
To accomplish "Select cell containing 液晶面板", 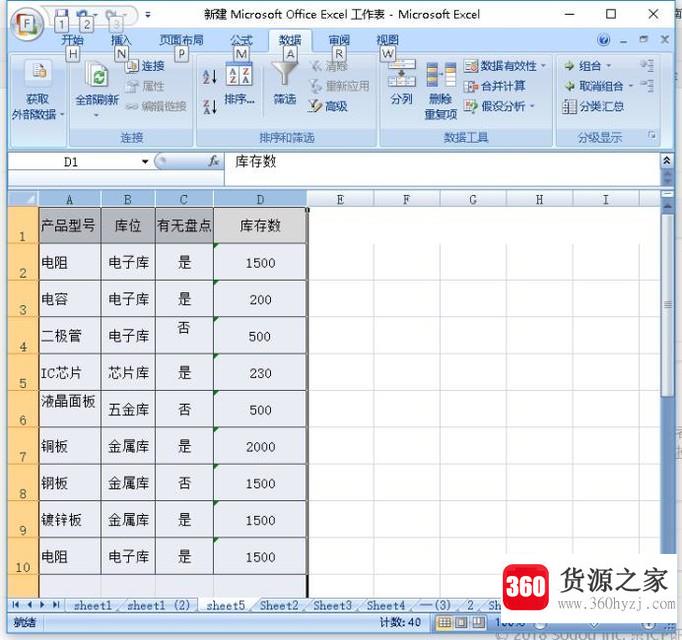I will (x=70, y=409).
